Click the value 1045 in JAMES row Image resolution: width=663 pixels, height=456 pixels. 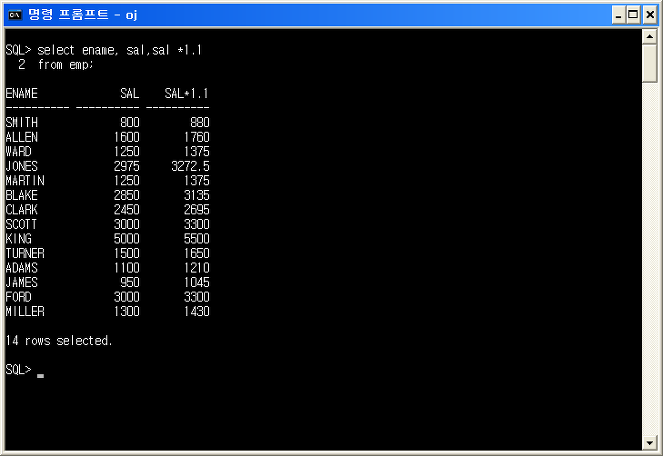[197, 282]
